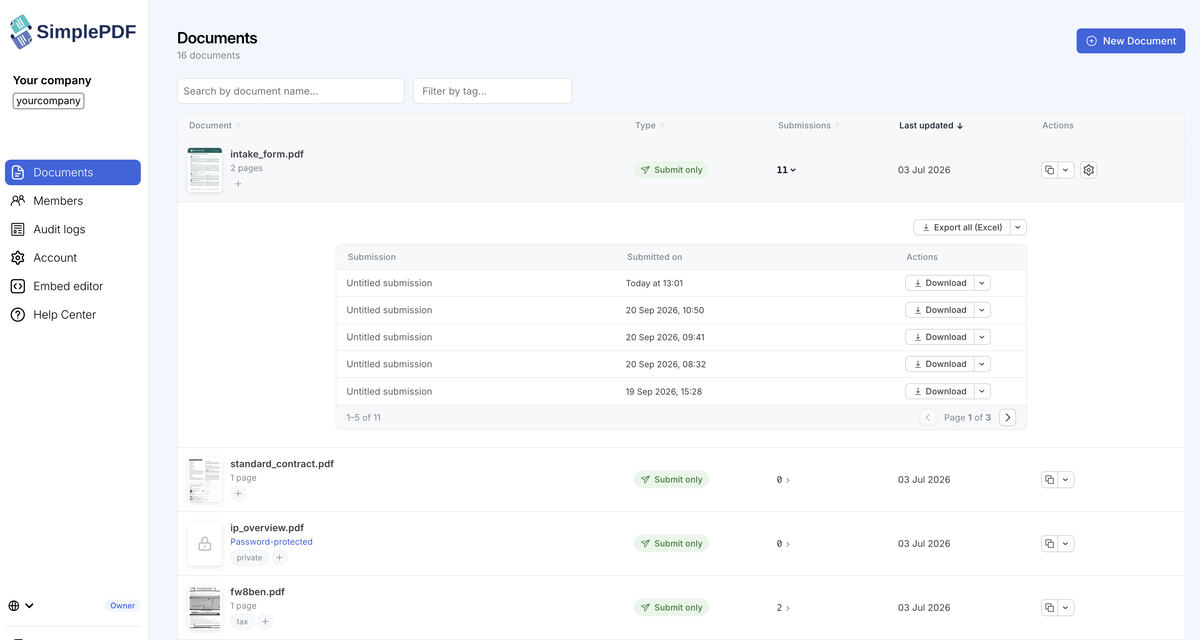The image size is (1200, 640).
Task: Open the Embed editor
Action: [73, 286]
